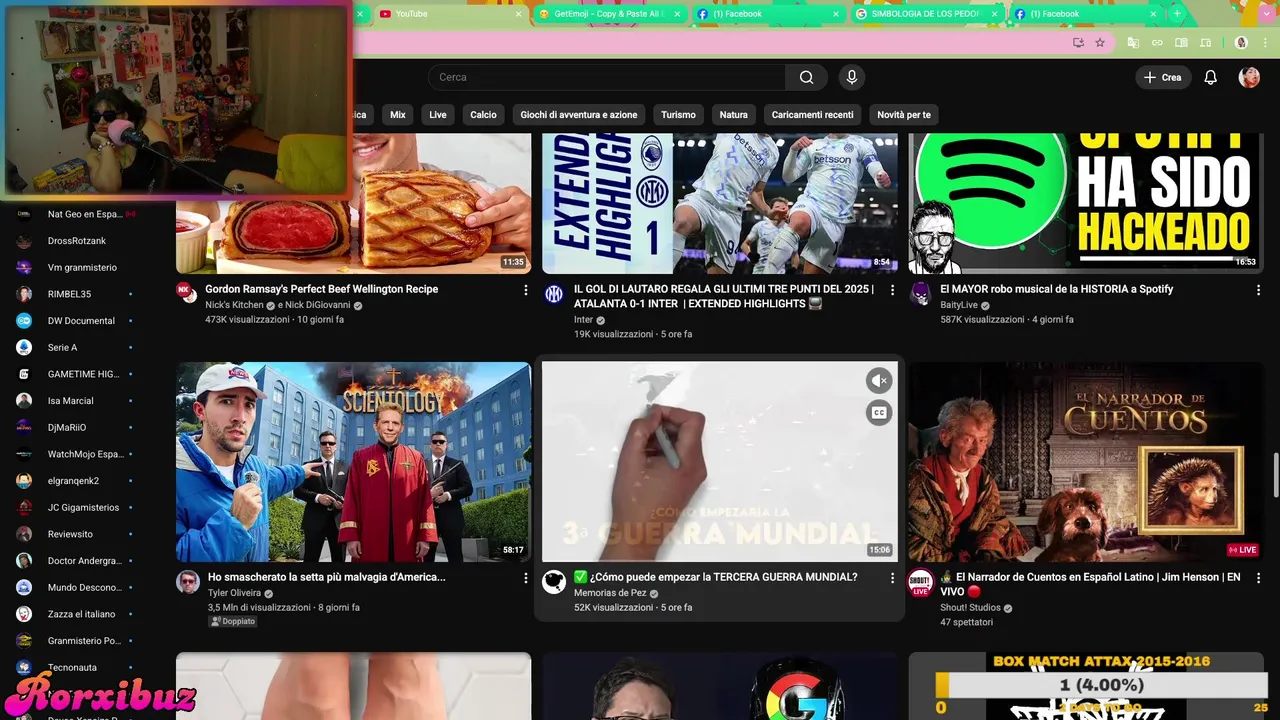Click the BaityLive channel avatar
The image size is (1280, 720).
tap(920, 294)
